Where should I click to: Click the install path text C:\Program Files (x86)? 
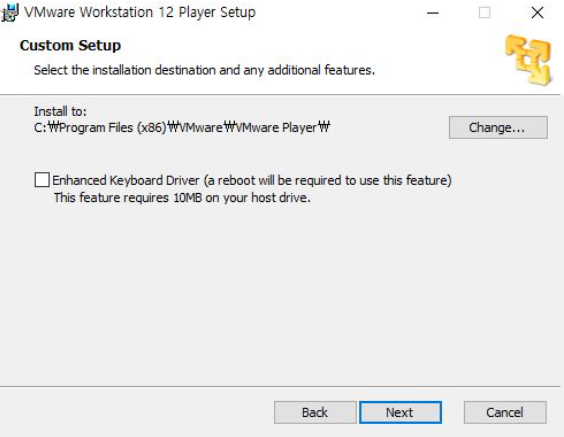(182, 127)
